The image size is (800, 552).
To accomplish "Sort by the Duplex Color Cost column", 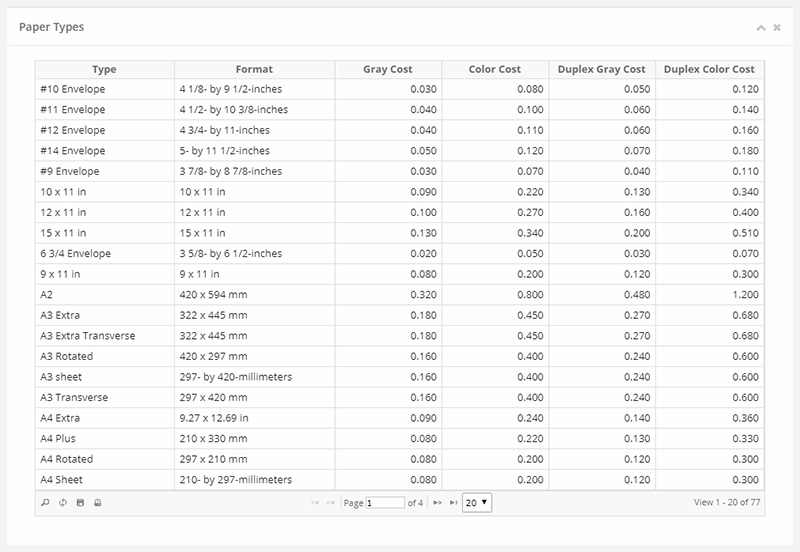I will pos(709,70).
